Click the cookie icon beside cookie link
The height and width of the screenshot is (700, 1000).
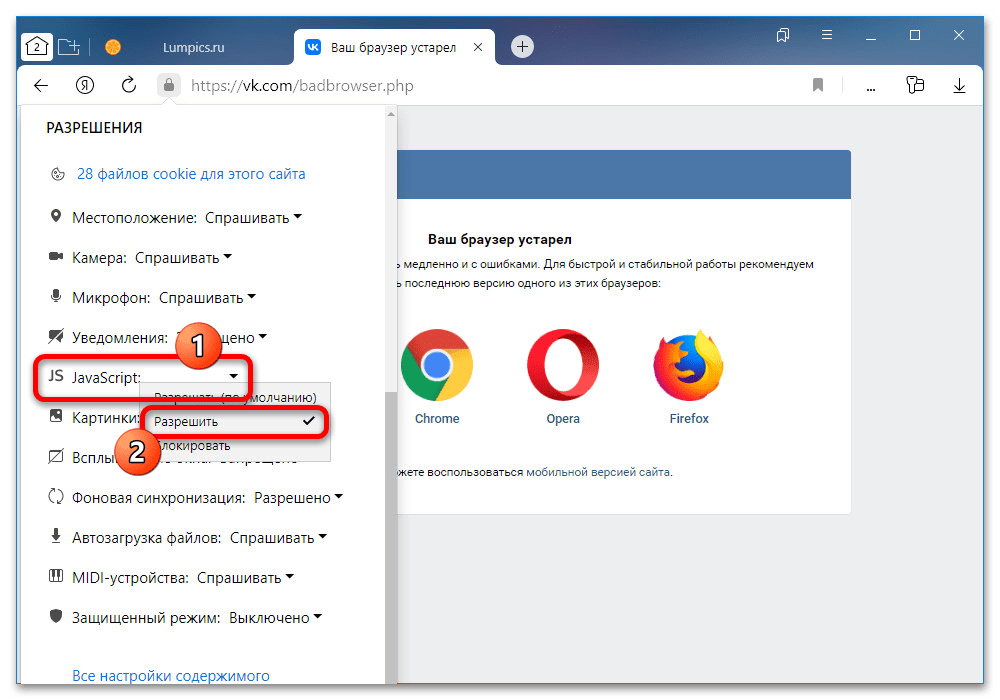57,174
